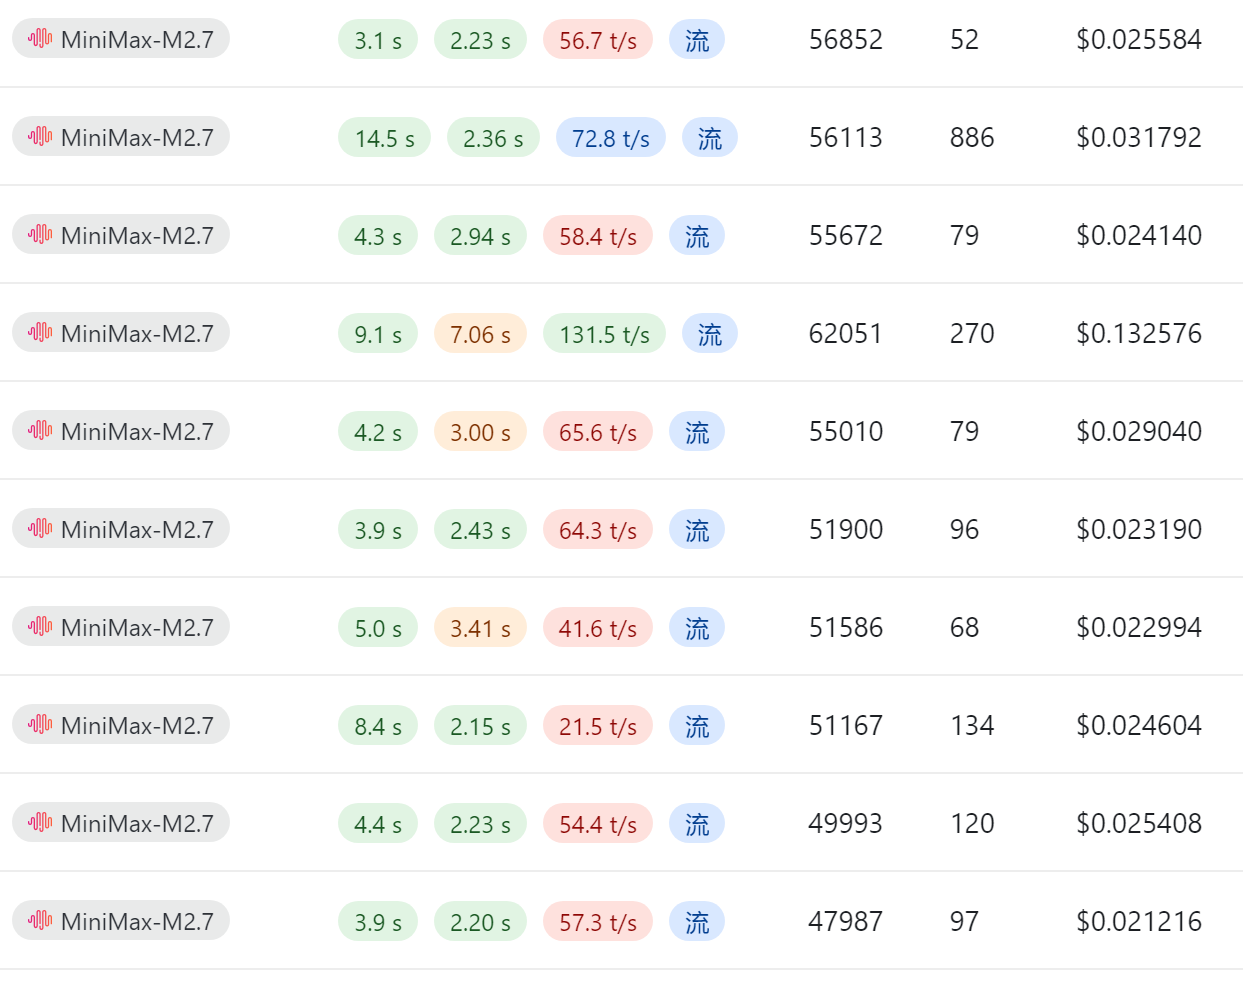Click the MiniMax-M2.7 tag in the 56113 row
The height and width of the screenshot is (985, 1243).
click(121, 137)
